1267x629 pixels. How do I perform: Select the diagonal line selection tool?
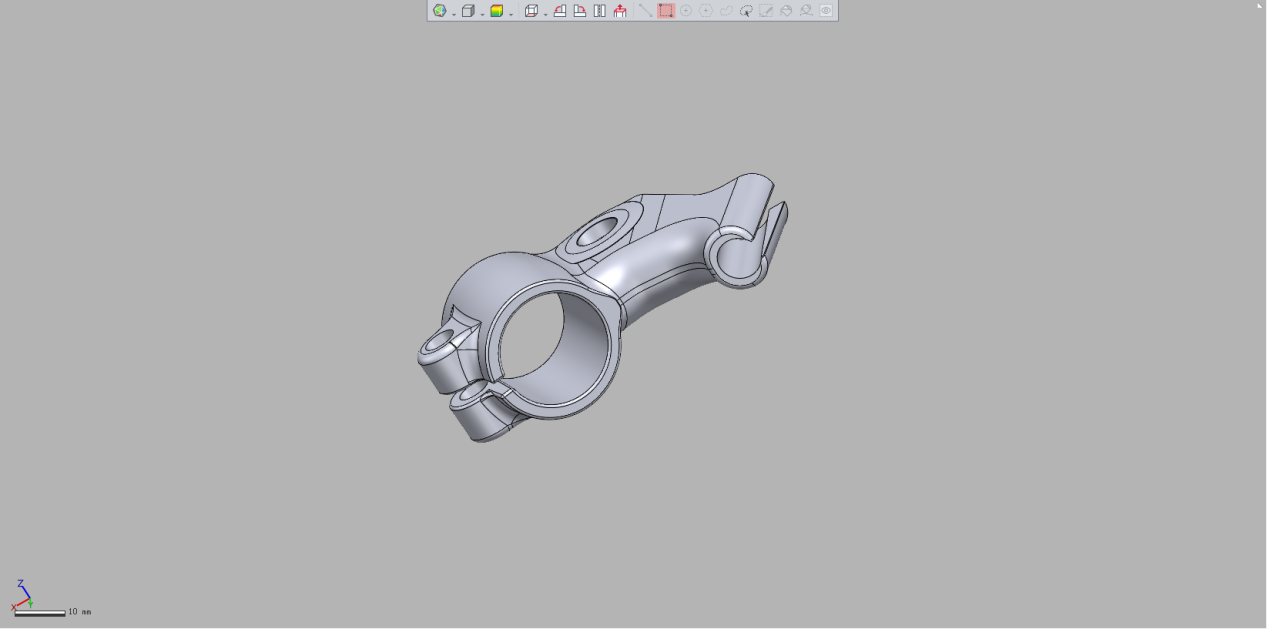click(646, 11)
